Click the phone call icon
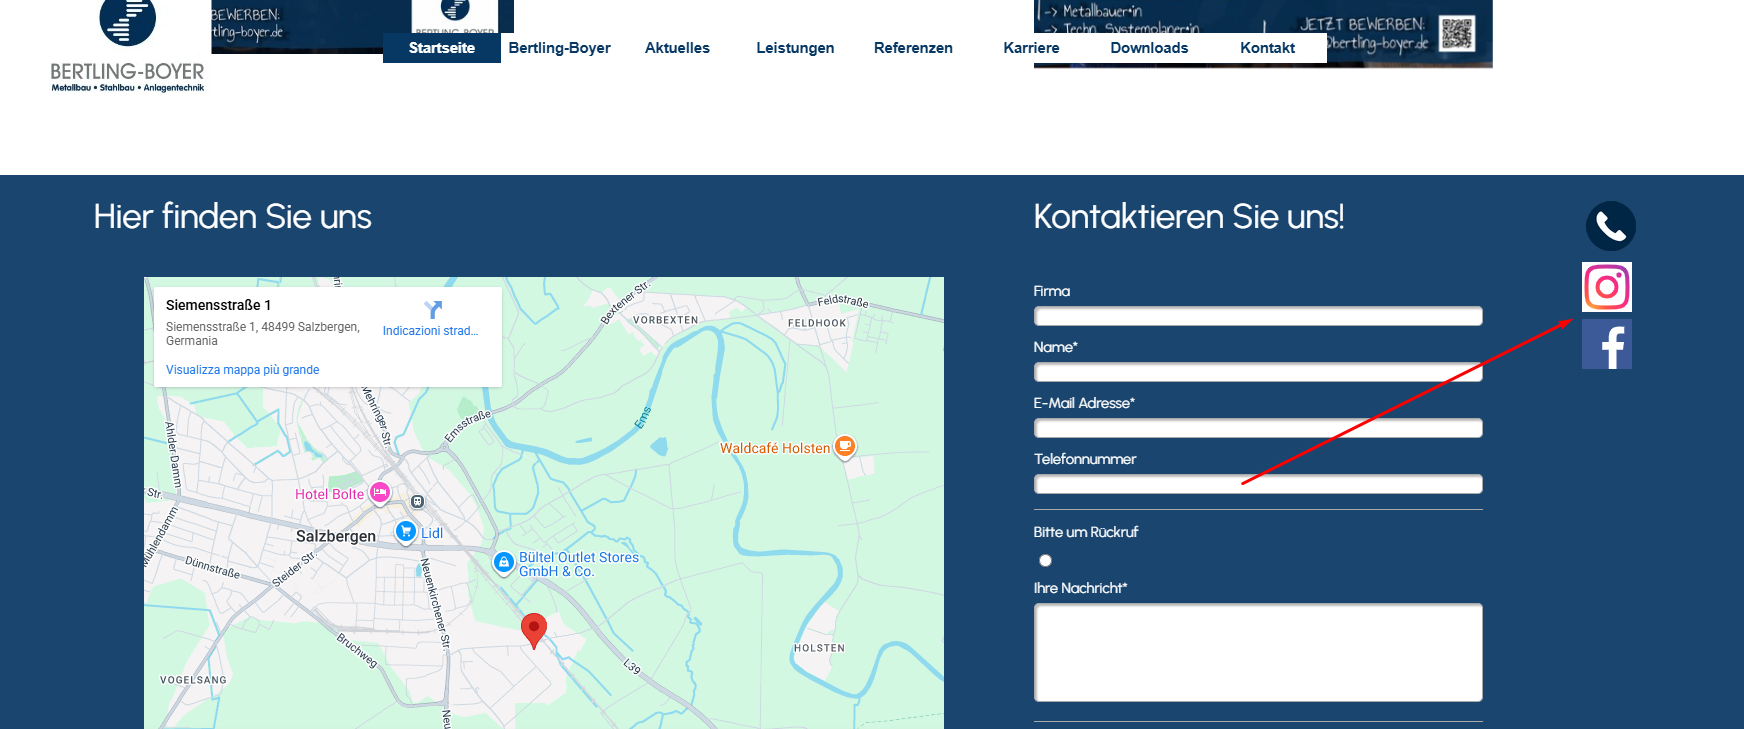The width and height of the screenshot is (1744, 729). point(1610,226)
